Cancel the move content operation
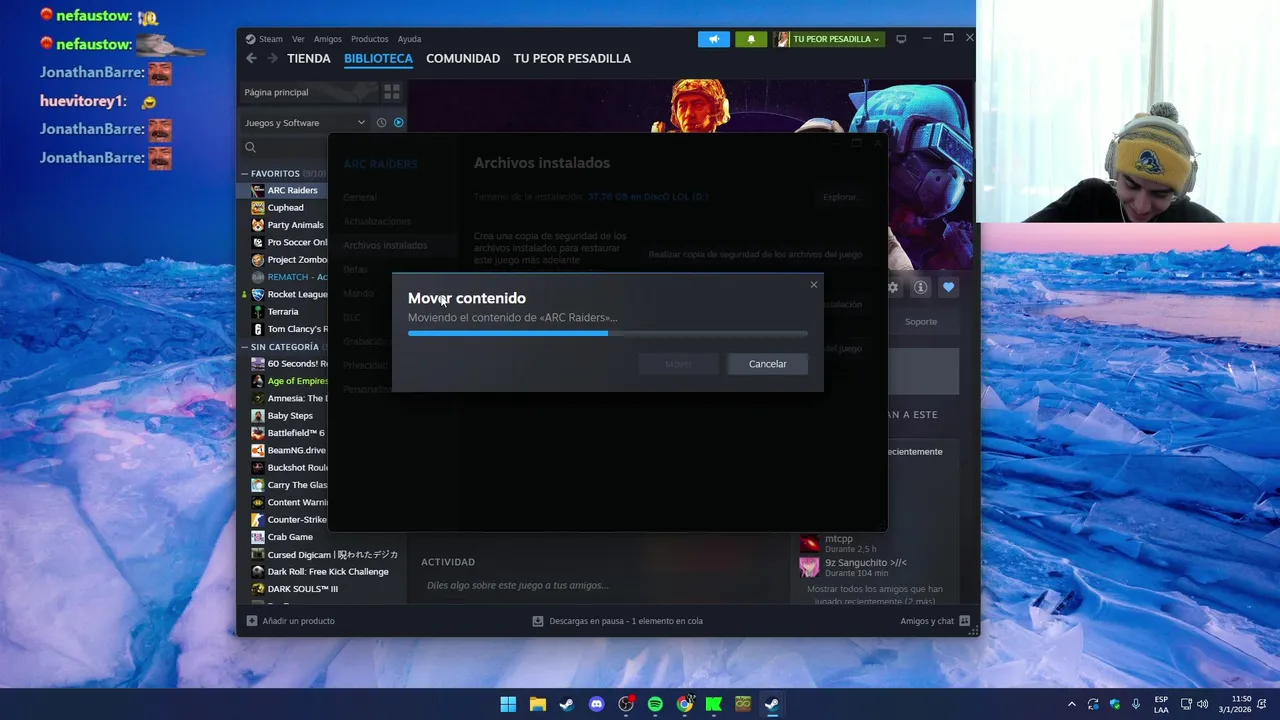1280x720 pixels. 767,364
